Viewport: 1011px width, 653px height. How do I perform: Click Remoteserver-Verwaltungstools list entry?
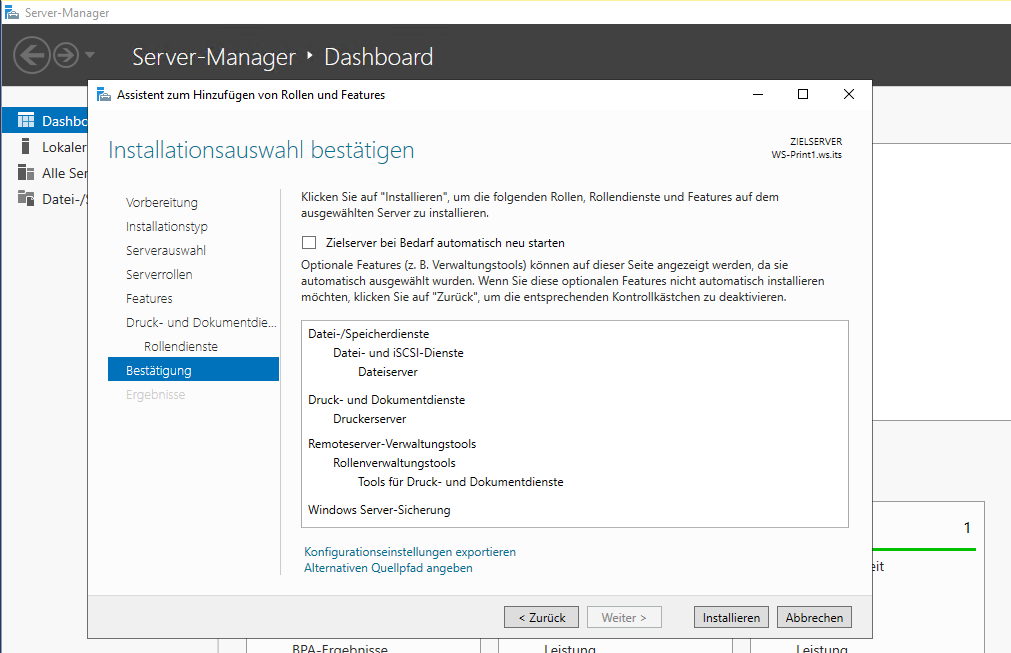(x=392, y=443)
